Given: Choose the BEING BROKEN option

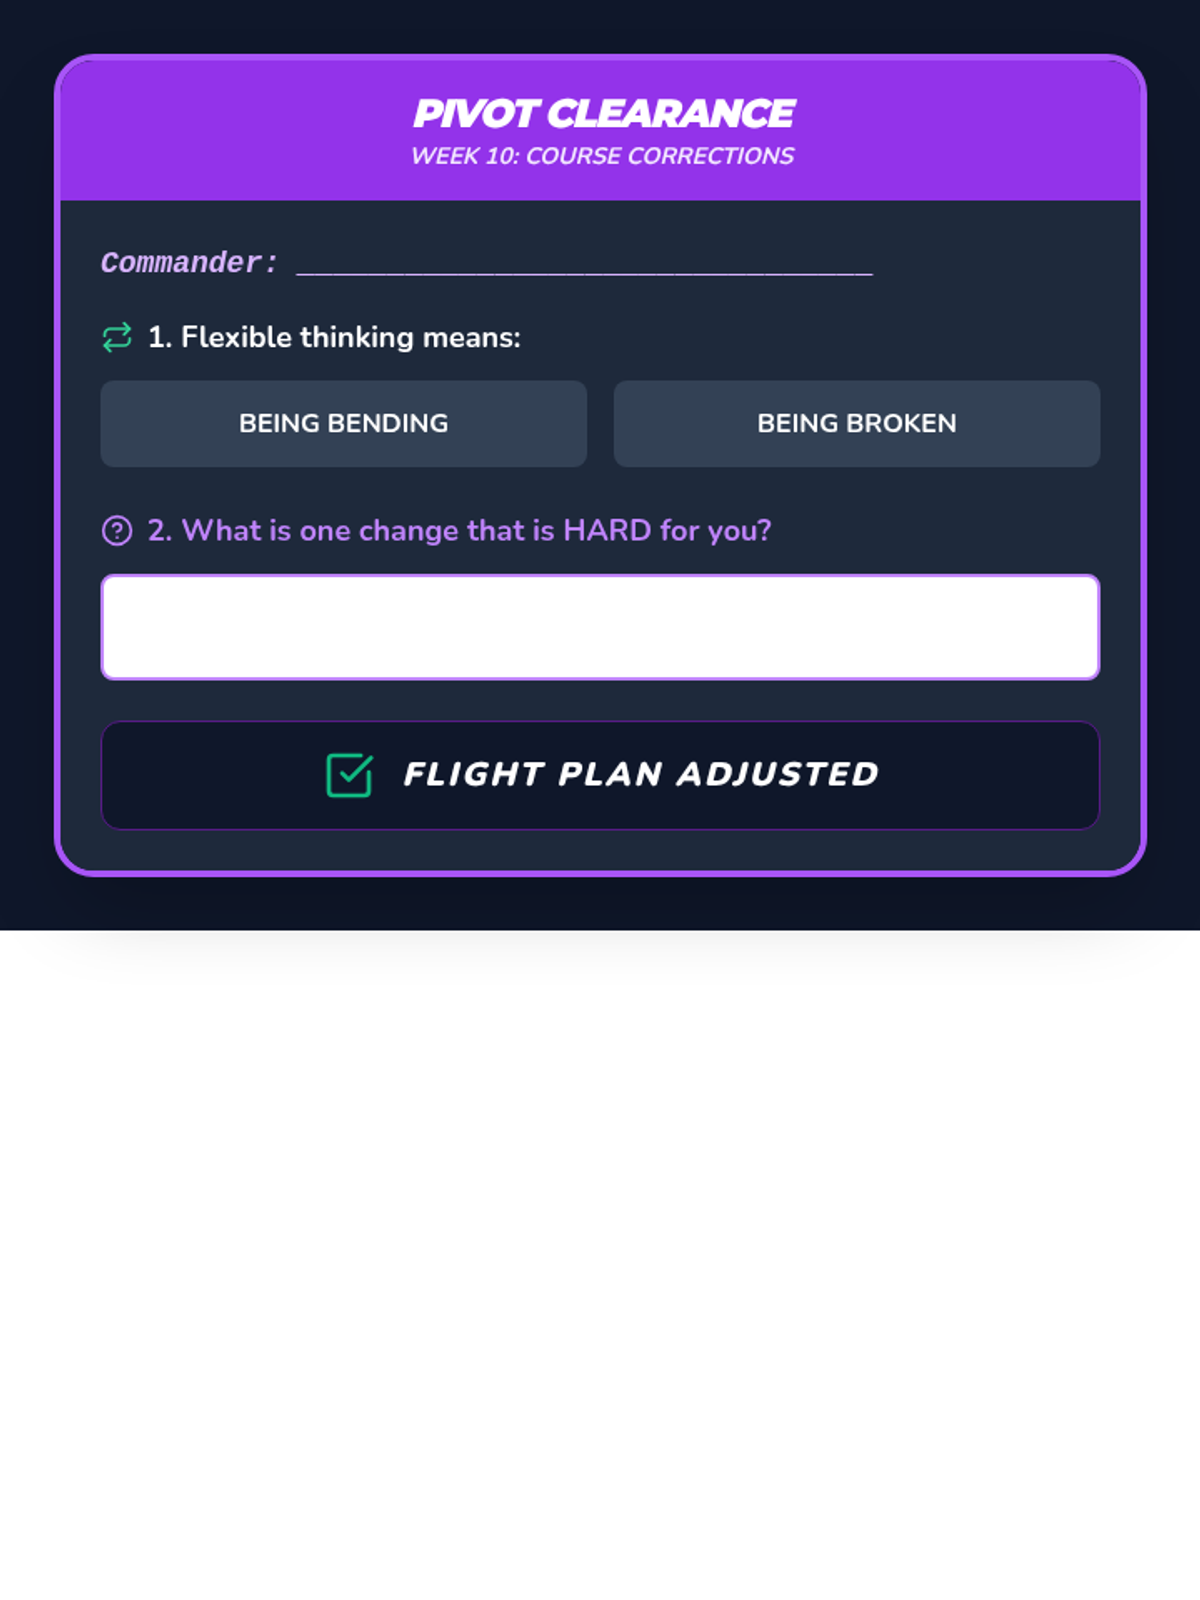Looking at the screenshot, I should click(x=857, y=423).
